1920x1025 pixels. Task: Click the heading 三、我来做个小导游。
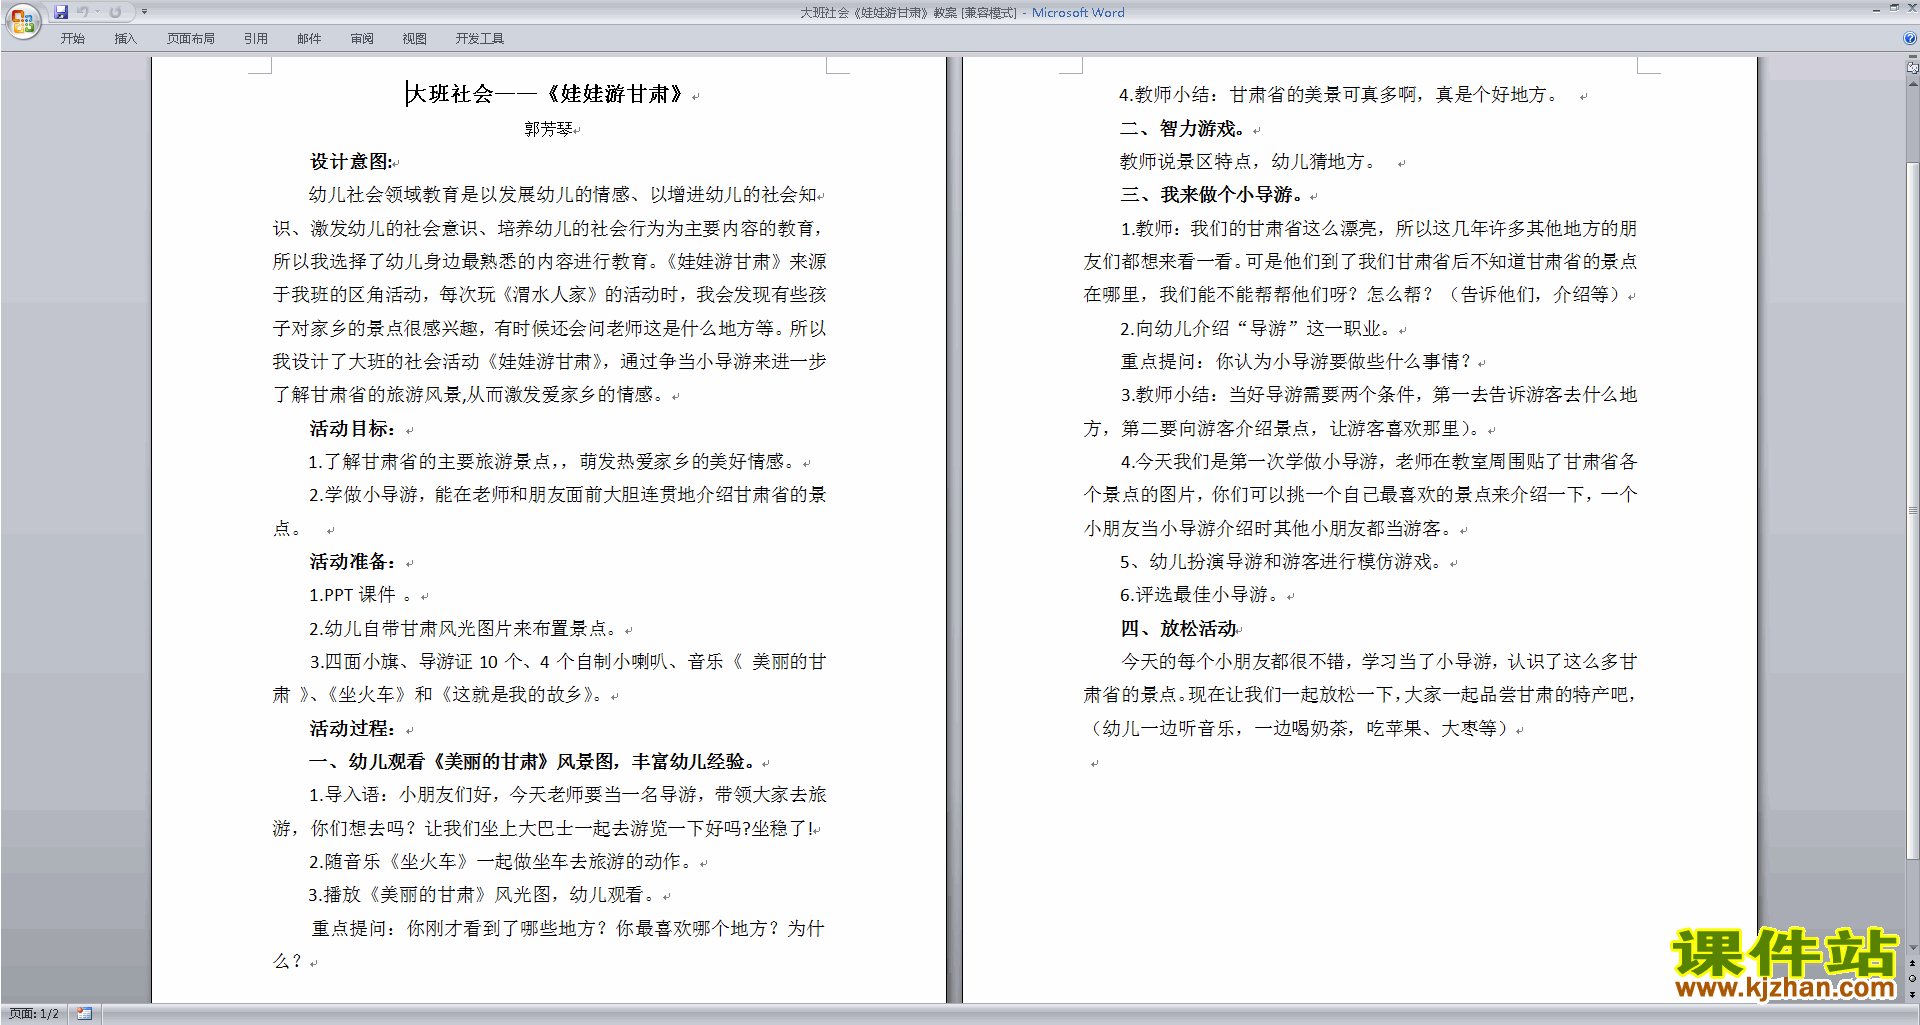[1212, 195]
